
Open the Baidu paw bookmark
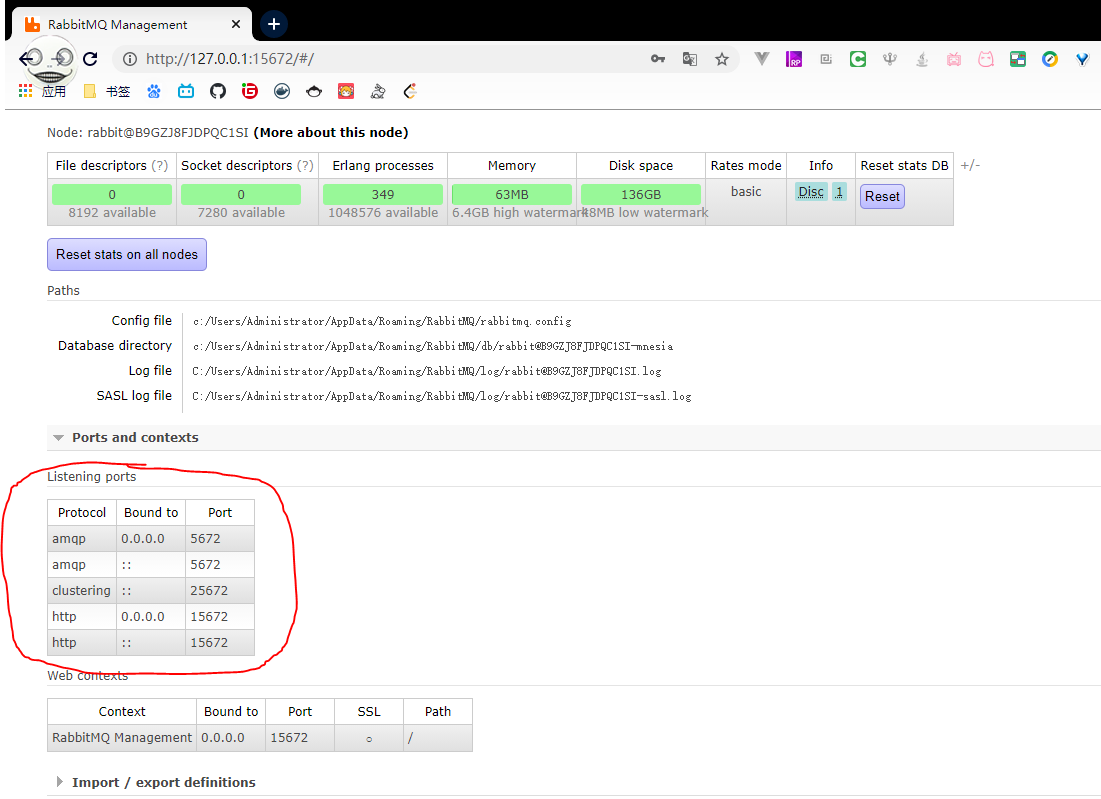coord(154,91)
